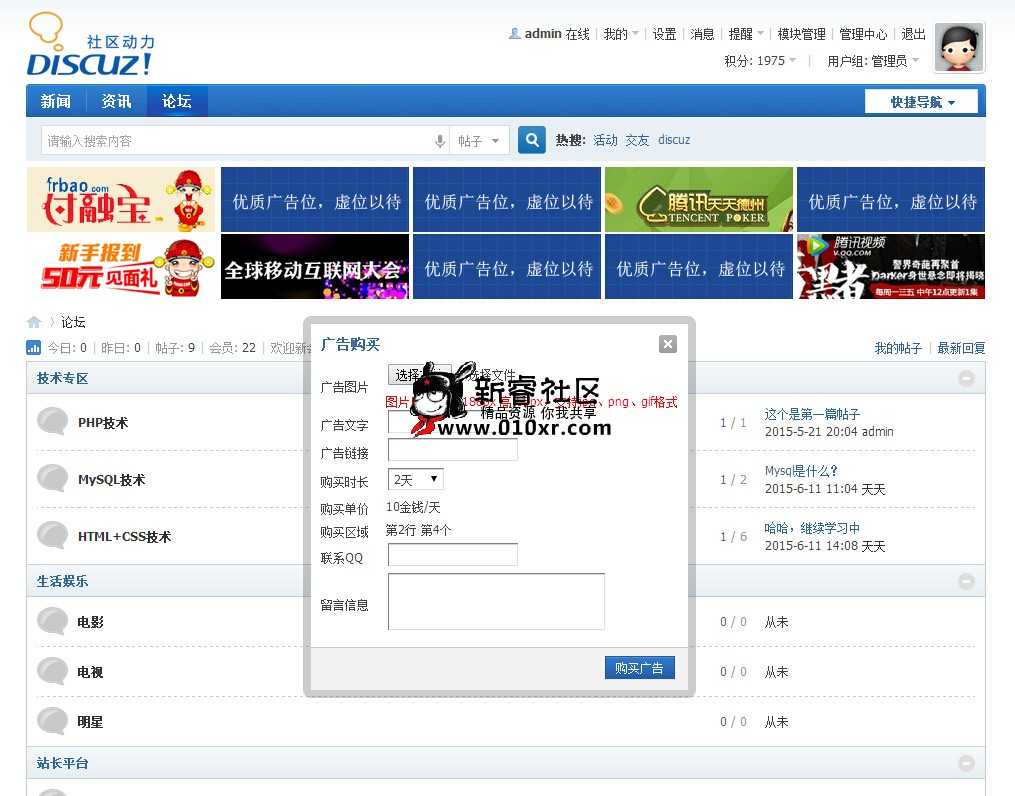Image resolution: width=1015 pixels, height=796 pixels.
Task: Open the 帖子 search type dropdown
Action: 479,141
